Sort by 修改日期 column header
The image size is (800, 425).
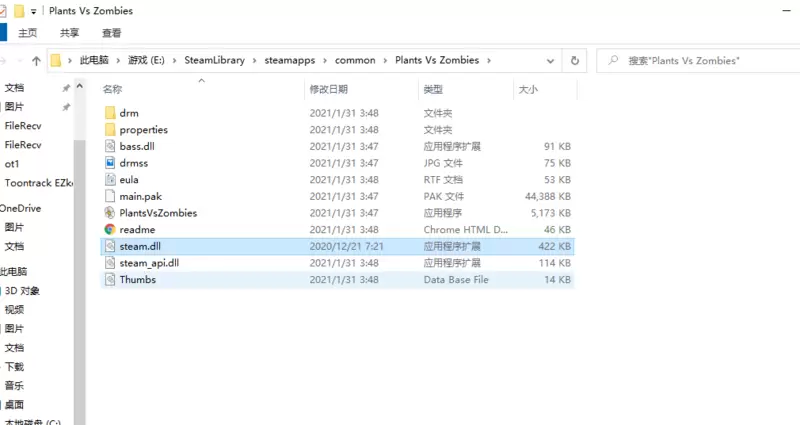coord(328,89)
